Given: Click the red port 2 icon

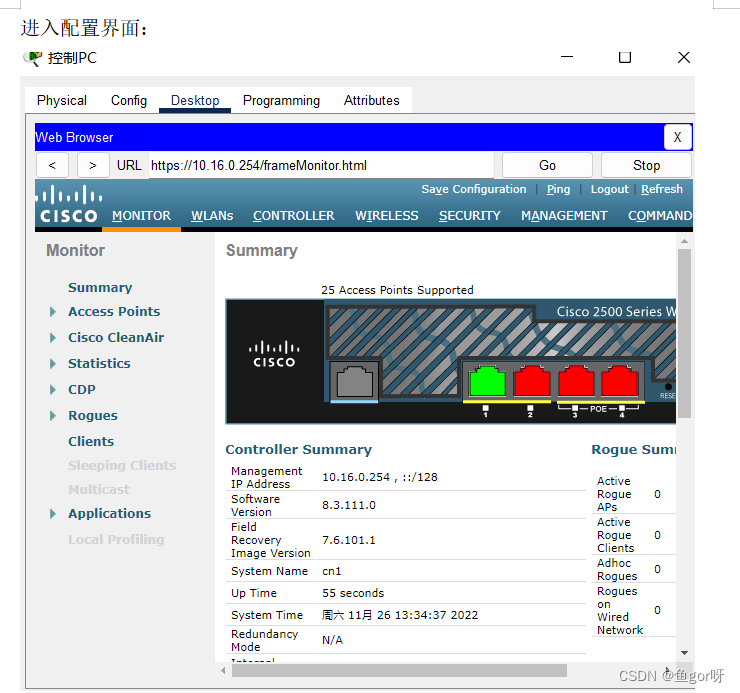Looking at the screenshot, I should [x=532, y=381].
